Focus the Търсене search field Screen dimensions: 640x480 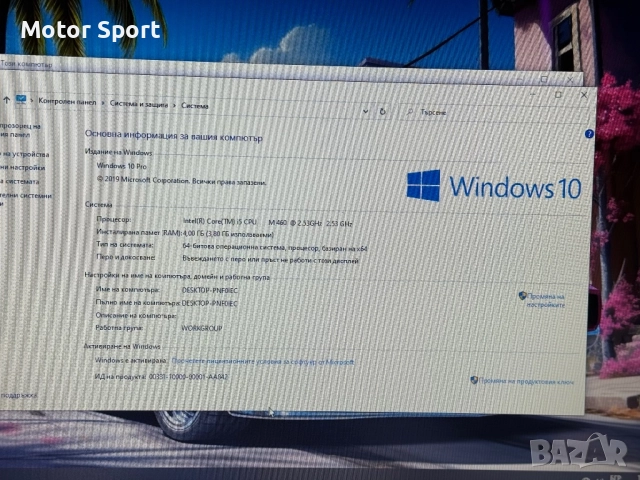coord(490,113)
